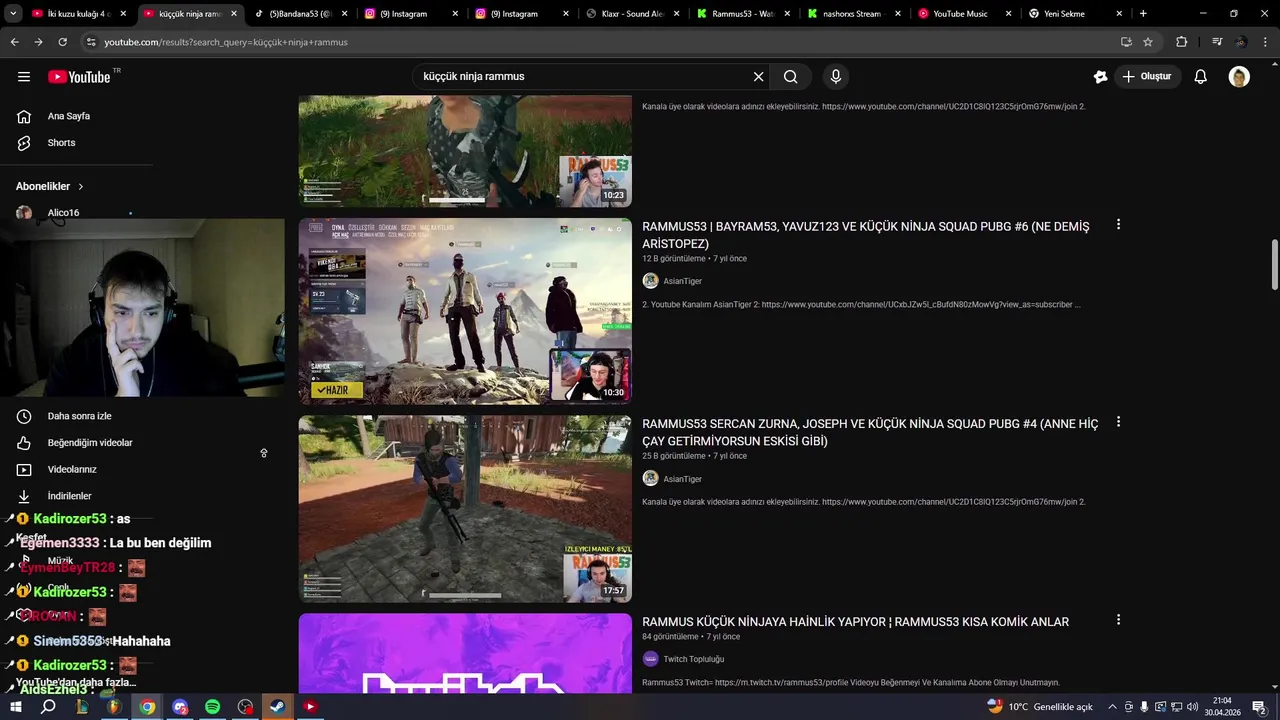Open the Twitch Topluluğu channel
1280x720 pixels.
[693, 659]
